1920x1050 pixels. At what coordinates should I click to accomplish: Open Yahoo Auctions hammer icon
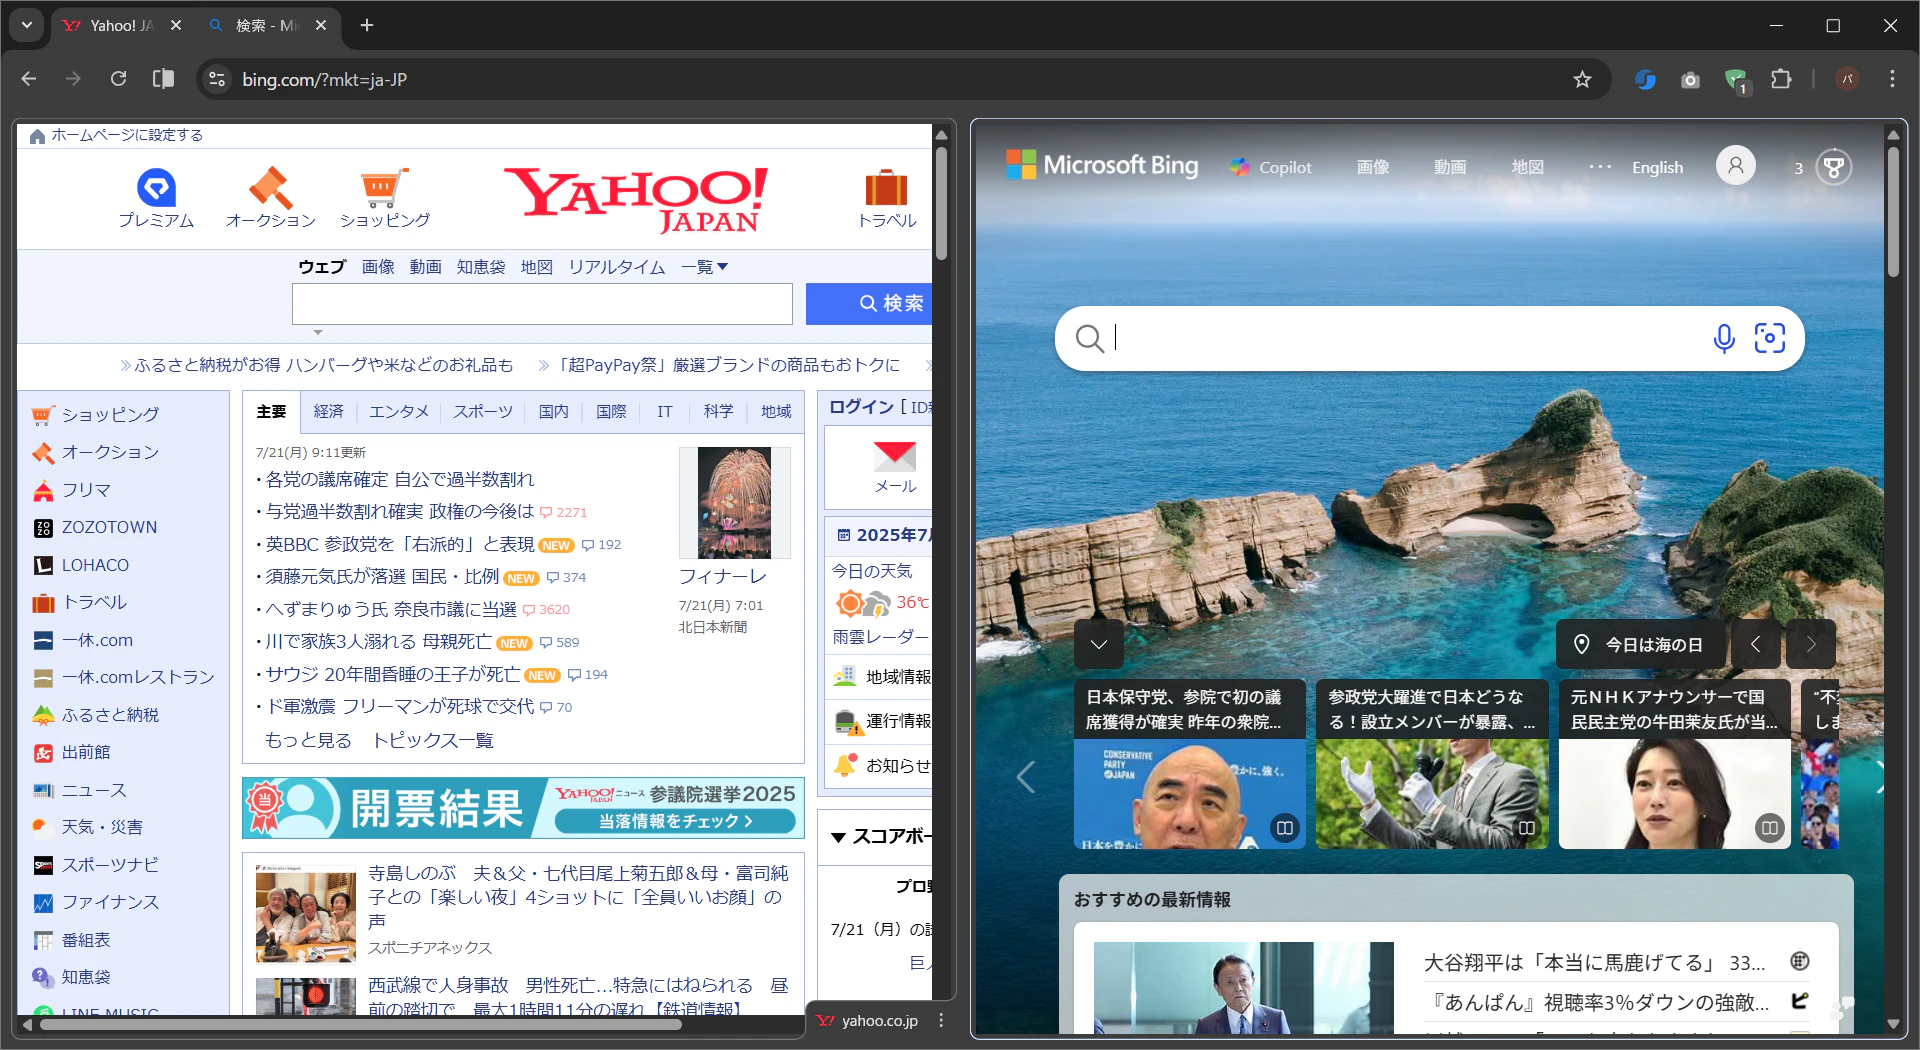(270, 188)
